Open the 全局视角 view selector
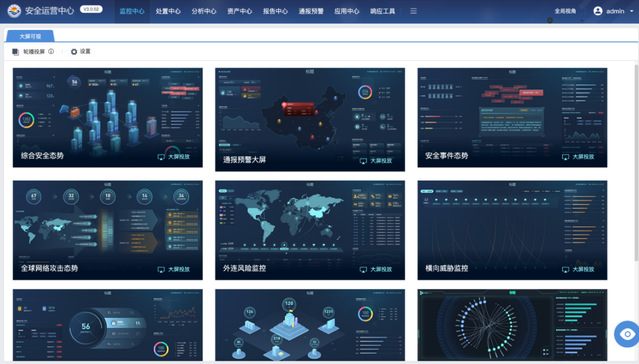Image resolution: width=639 pixels, height=364 pixels. pos(565,11)
